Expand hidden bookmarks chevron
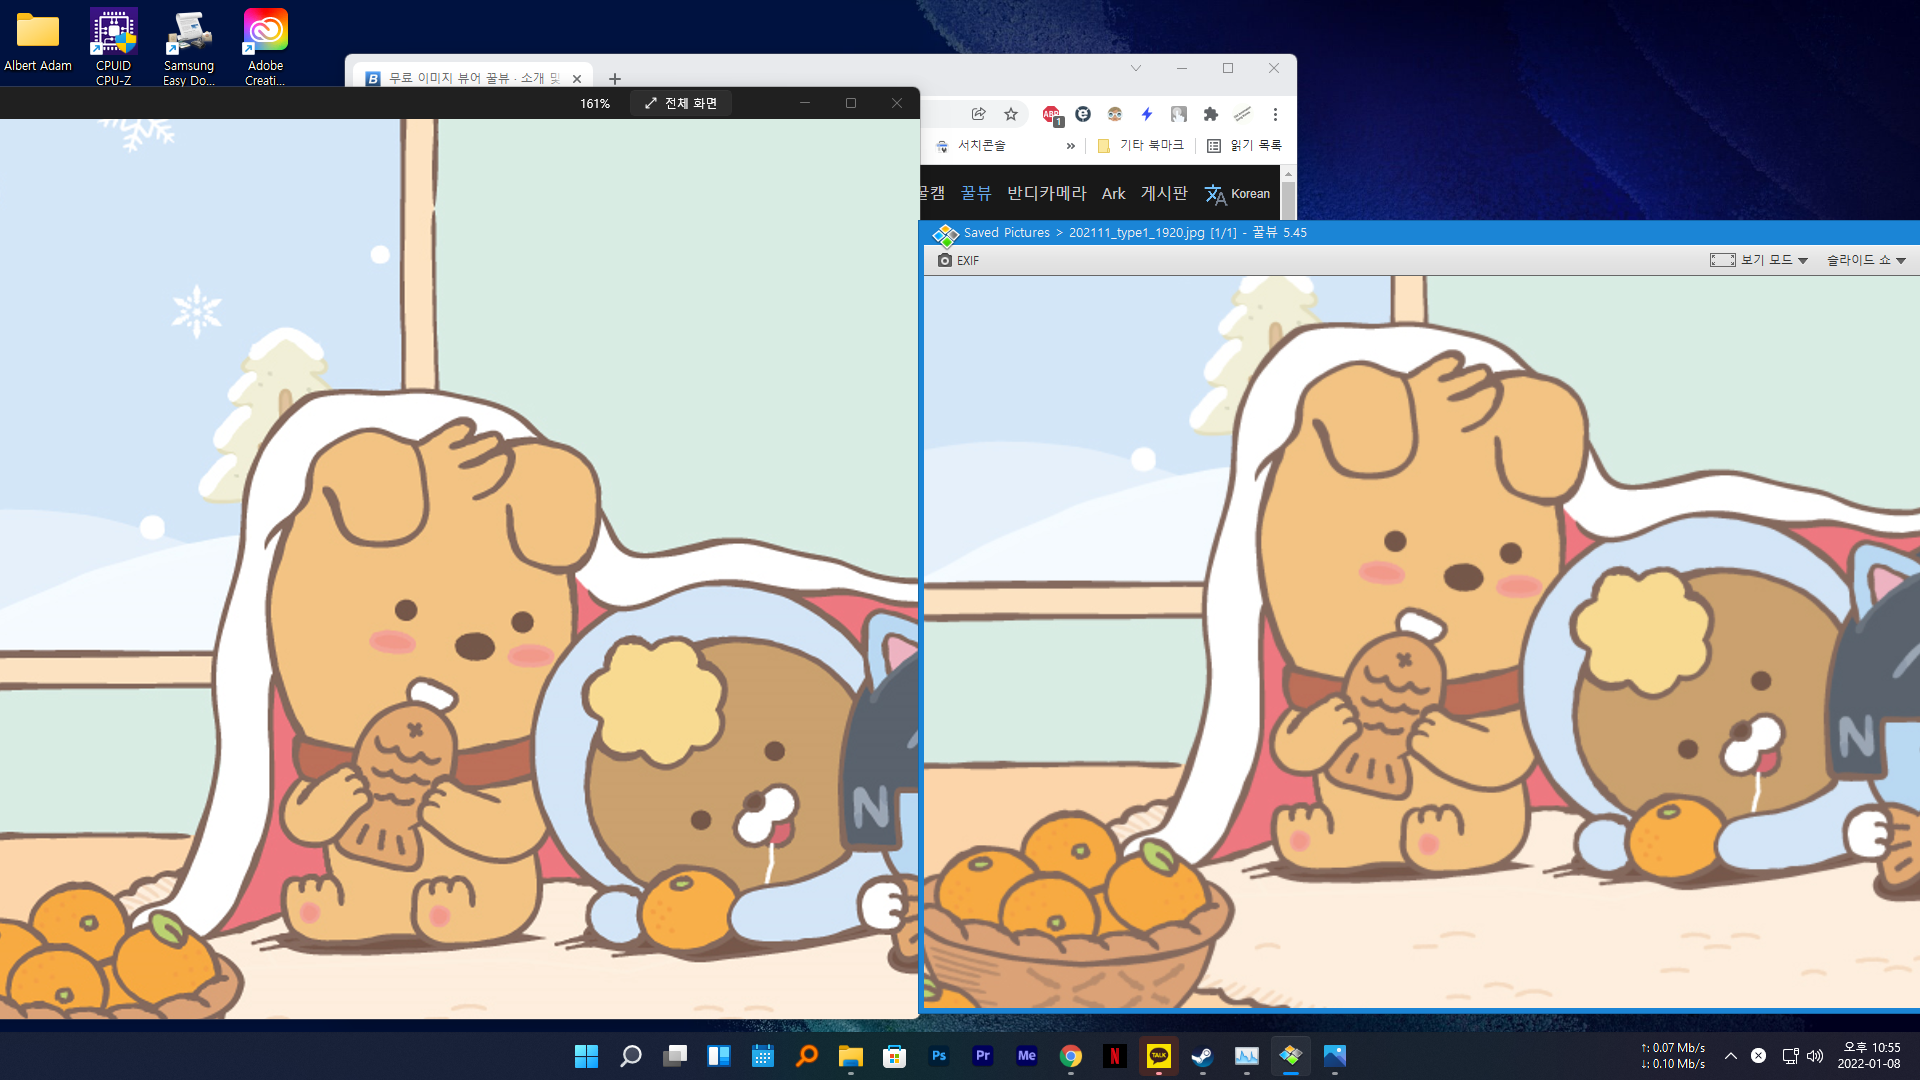 pos(1070,146)
